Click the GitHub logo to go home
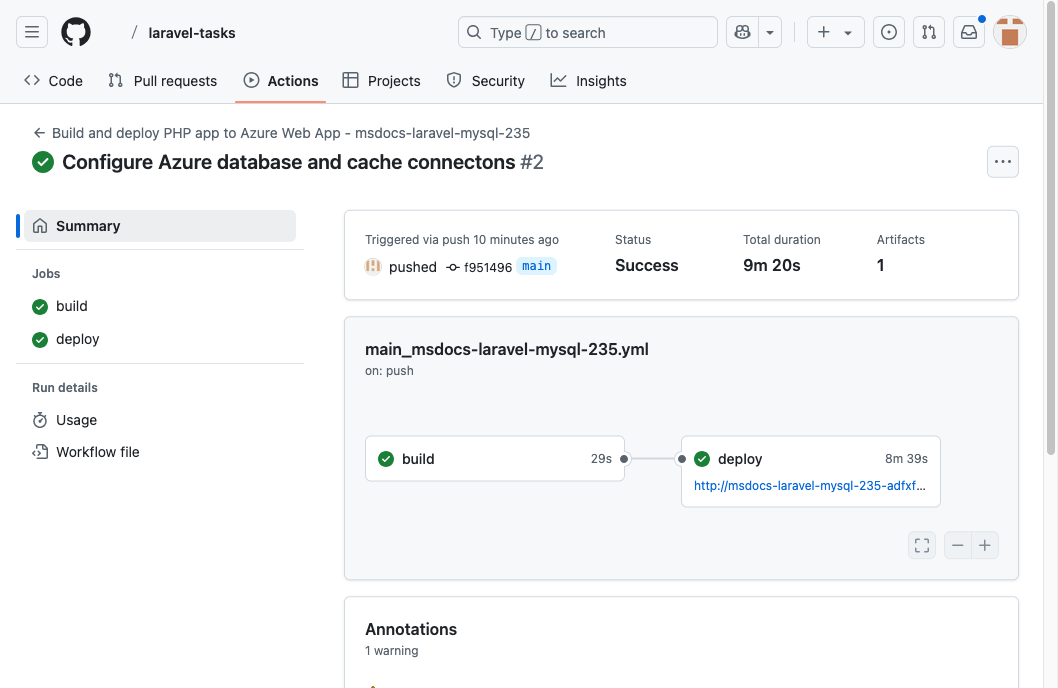The image size is (1058, 688). pos(75,31)
